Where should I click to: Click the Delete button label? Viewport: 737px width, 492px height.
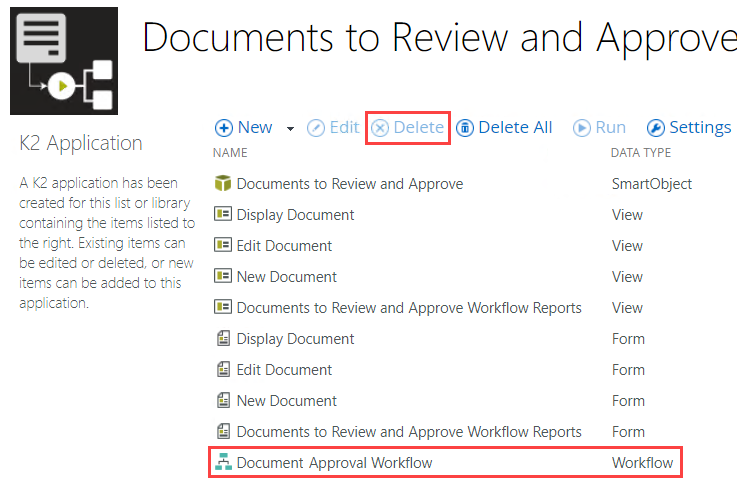418,127
